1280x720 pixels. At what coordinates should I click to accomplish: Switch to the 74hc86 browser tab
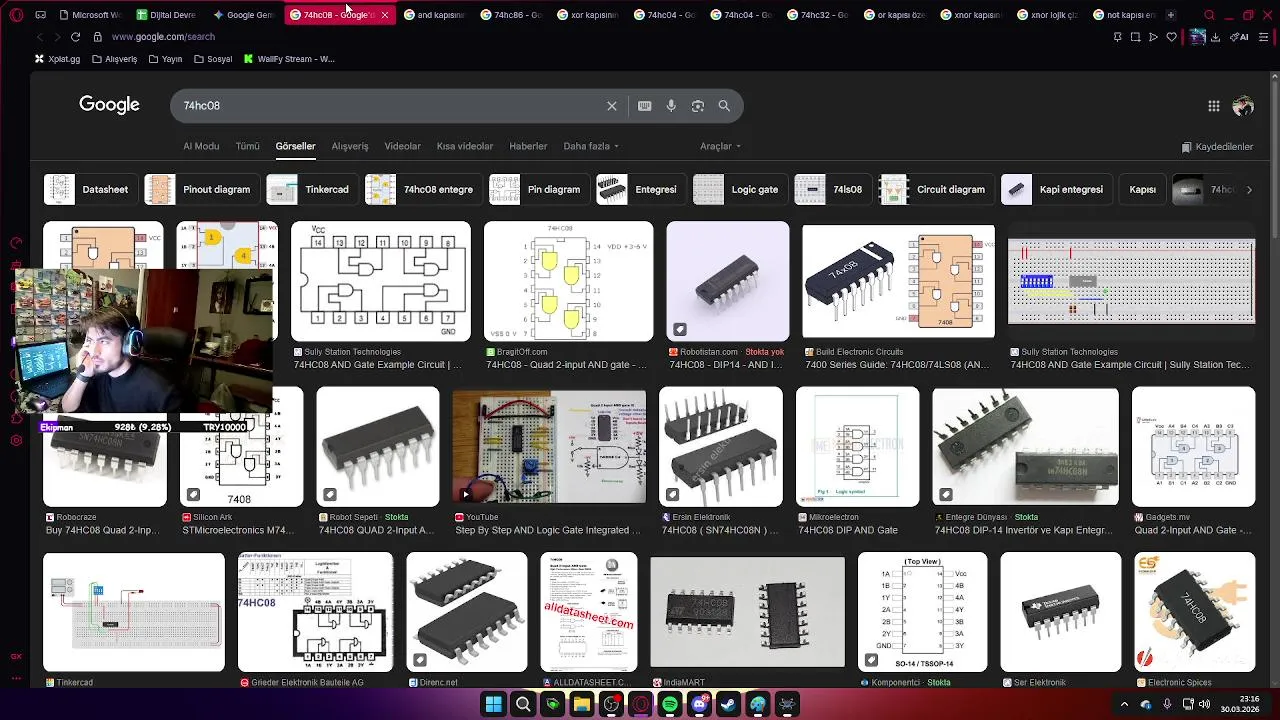(x=511, y=15)
